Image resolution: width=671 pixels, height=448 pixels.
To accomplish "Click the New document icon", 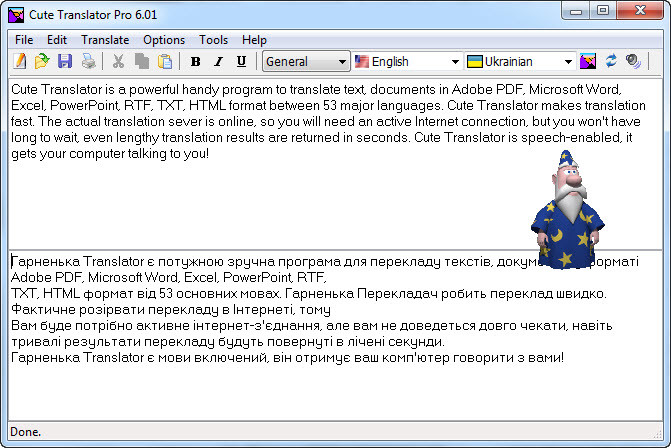I will (19, 61).
